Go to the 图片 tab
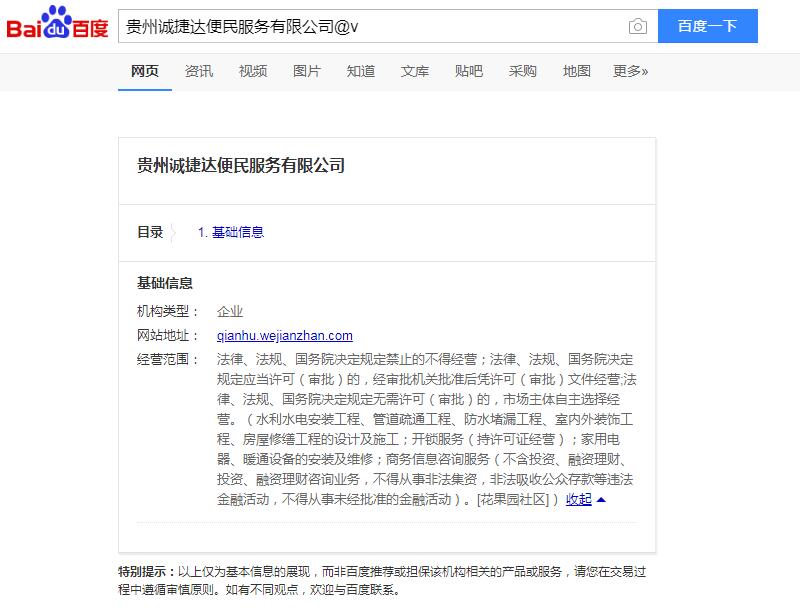 click(x=307, y=71)
